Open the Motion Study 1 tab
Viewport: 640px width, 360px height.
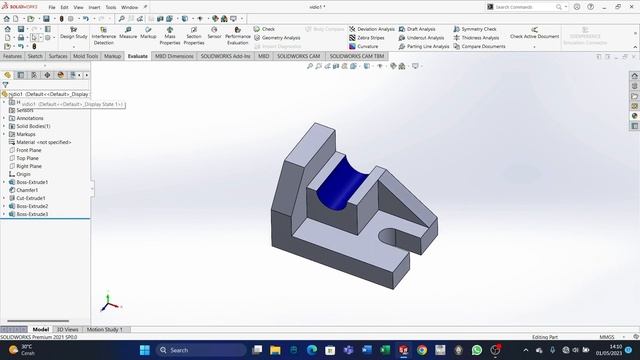pos(104,329)
